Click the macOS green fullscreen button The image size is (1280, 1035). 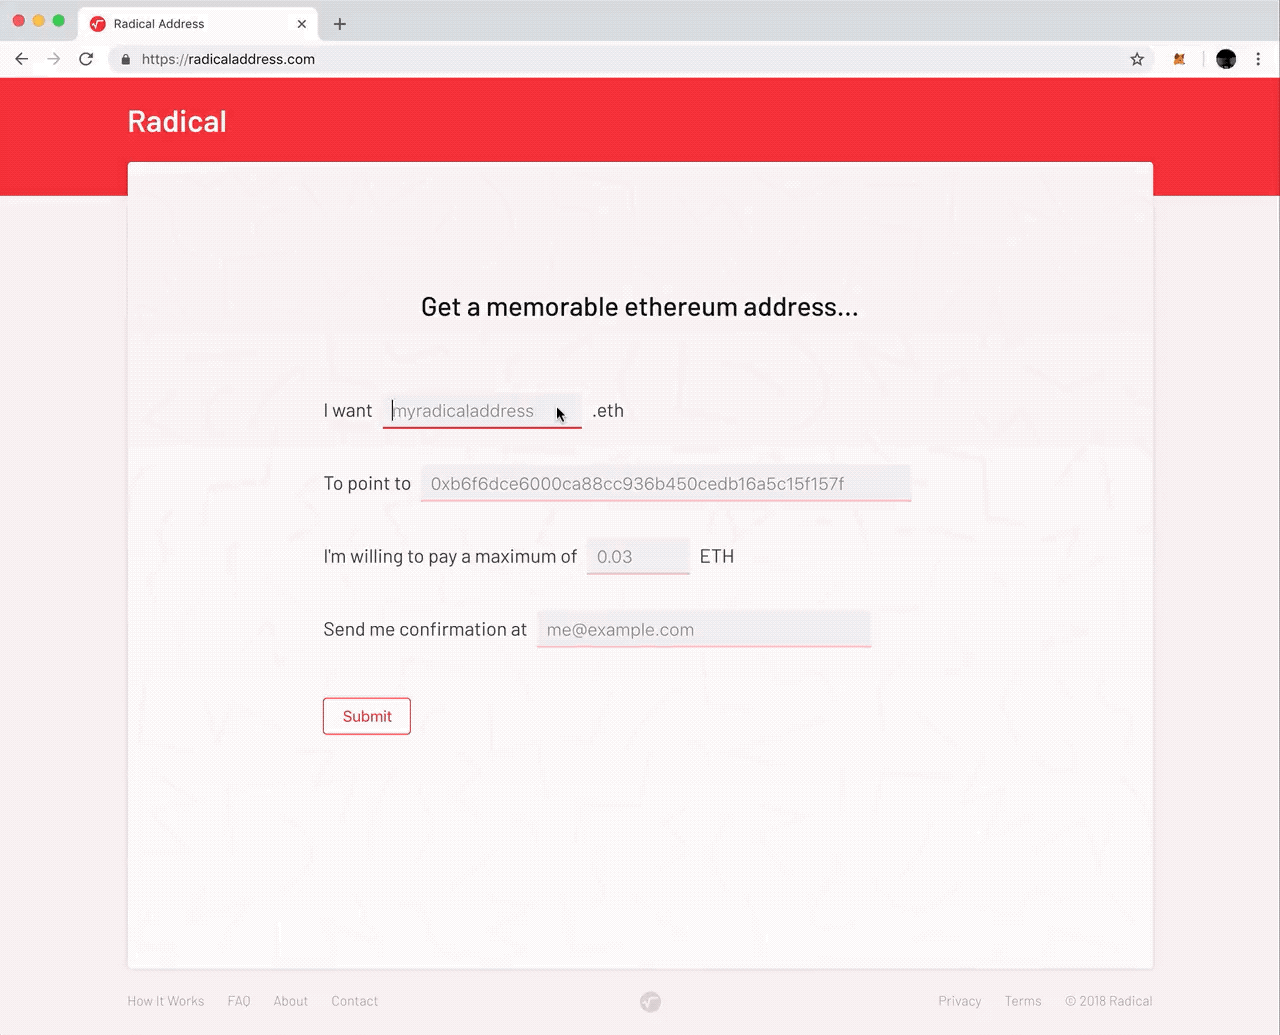coord(58,21)
